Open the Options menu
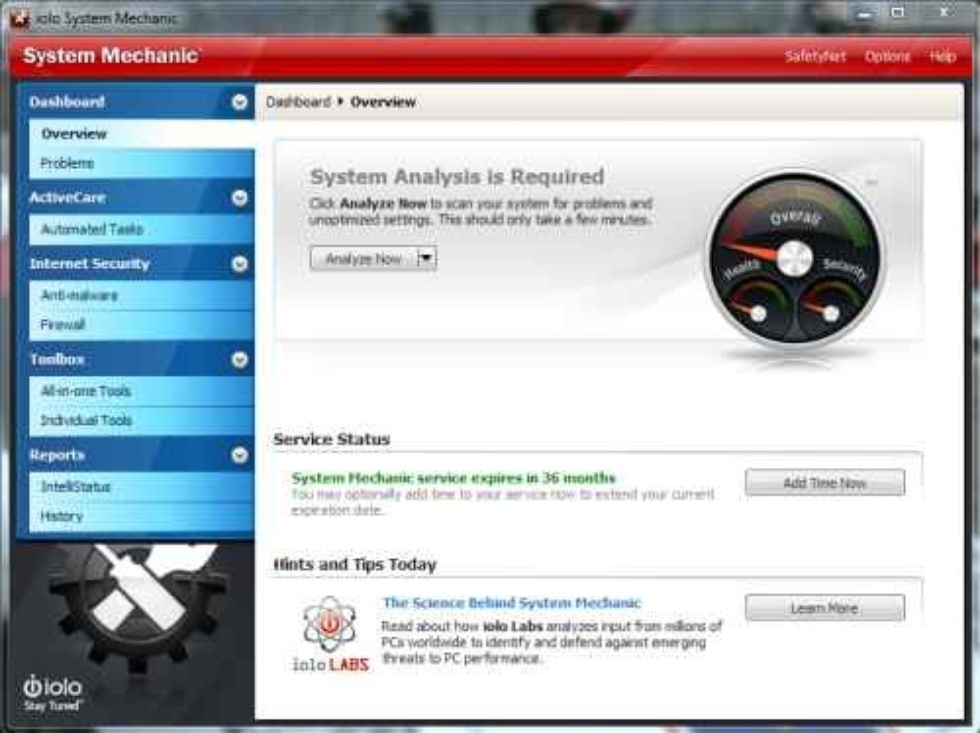The height and width of the screenshot is (733, 980). pos(888,56)
